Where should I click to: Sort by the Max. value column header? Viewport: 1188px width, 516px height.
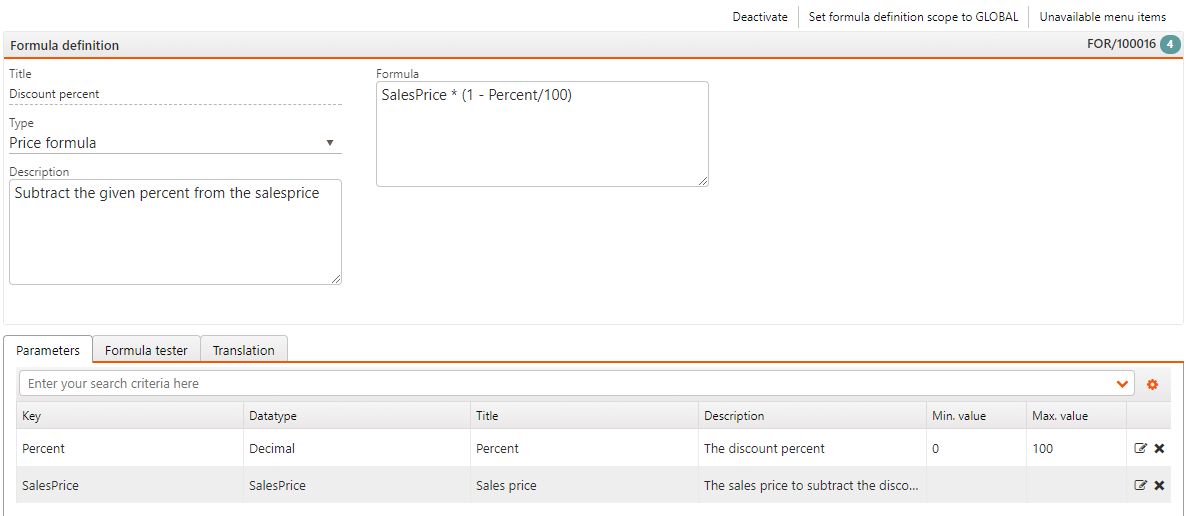click(x=1059, y=416)
